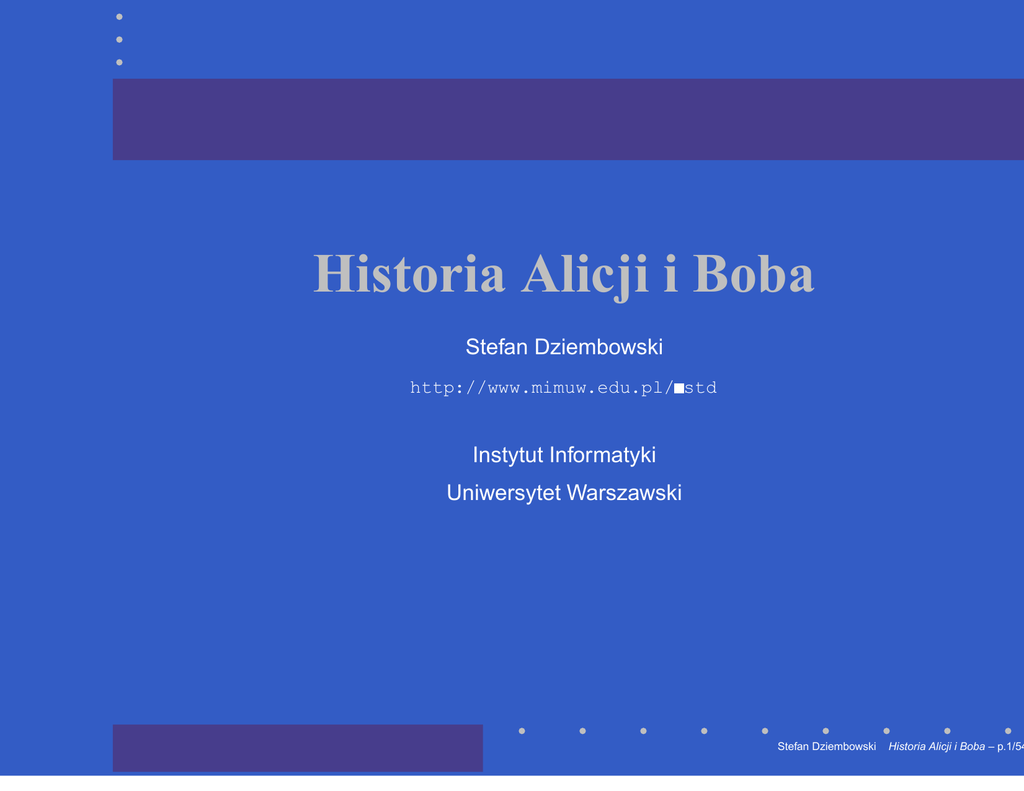Click the "Uniwersytet Warszawski" text line
The image size is (1024, 791).
pyautogui.click(x=563, y=493)
